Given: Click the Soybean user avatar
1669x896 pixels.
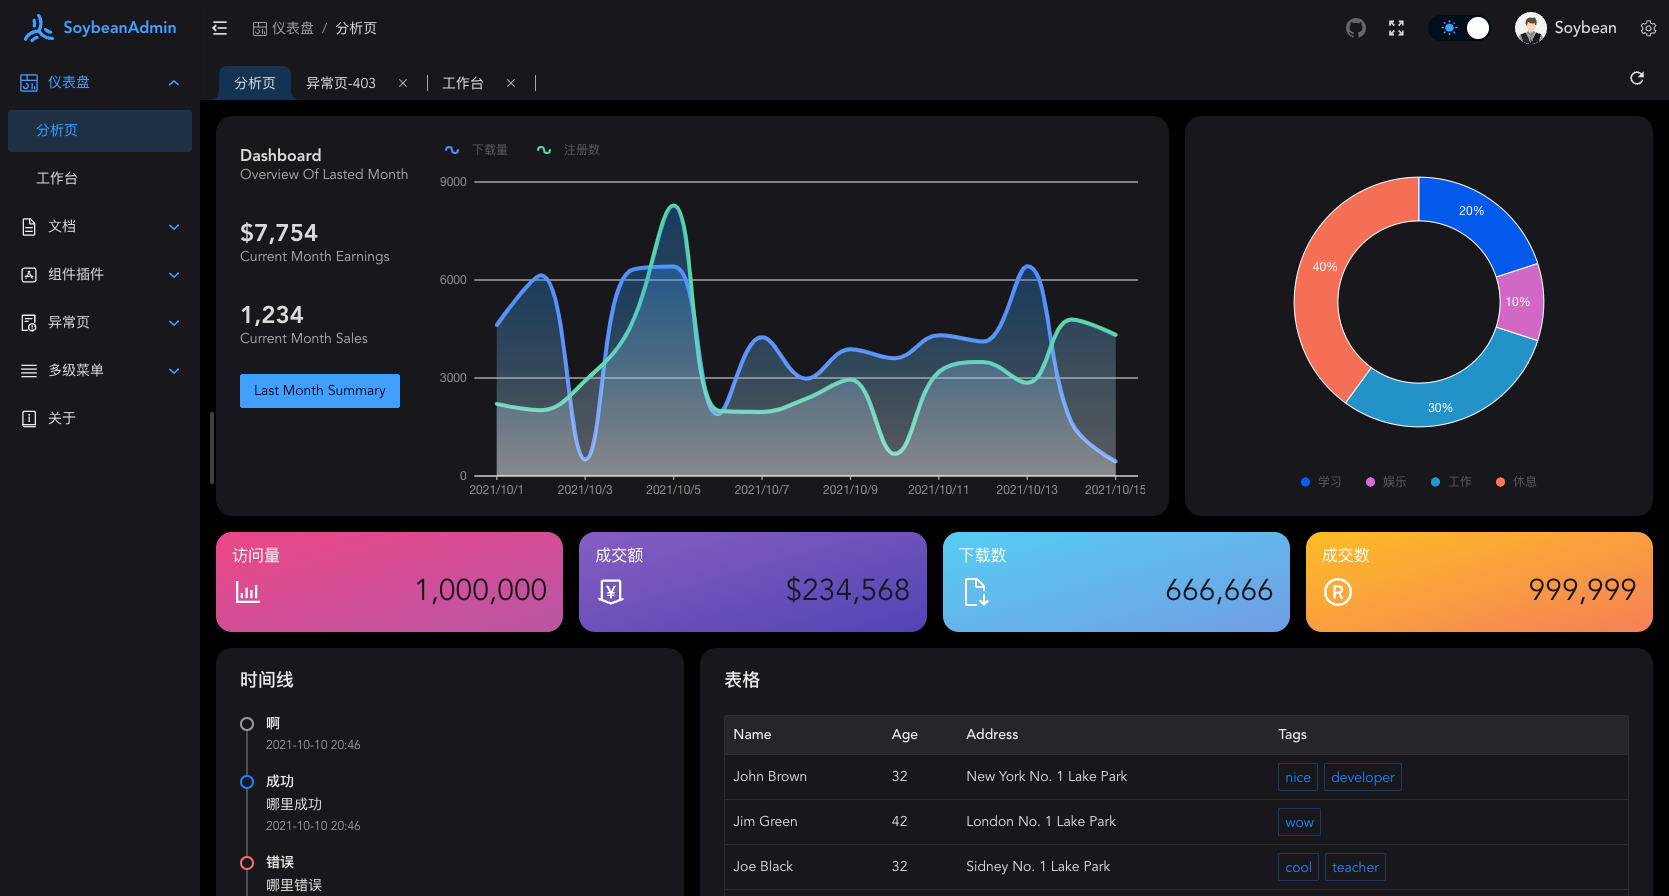Looking at the screenshot, I should (x=1531, y=28).
